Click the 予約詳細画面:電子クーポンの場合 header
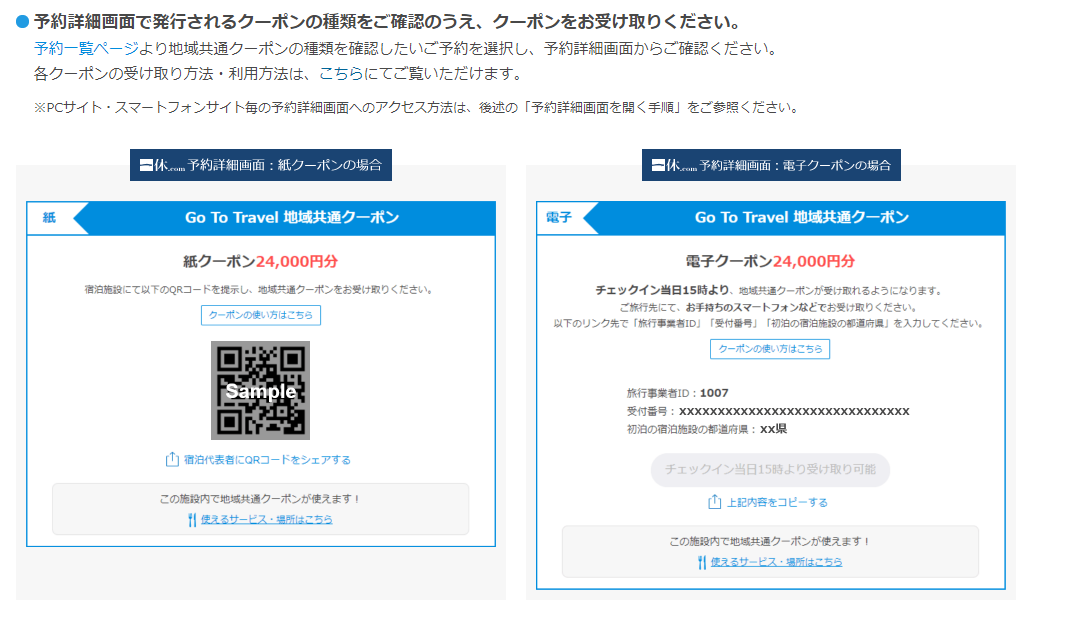This screenshot has height=643, width=1078. 771,165
